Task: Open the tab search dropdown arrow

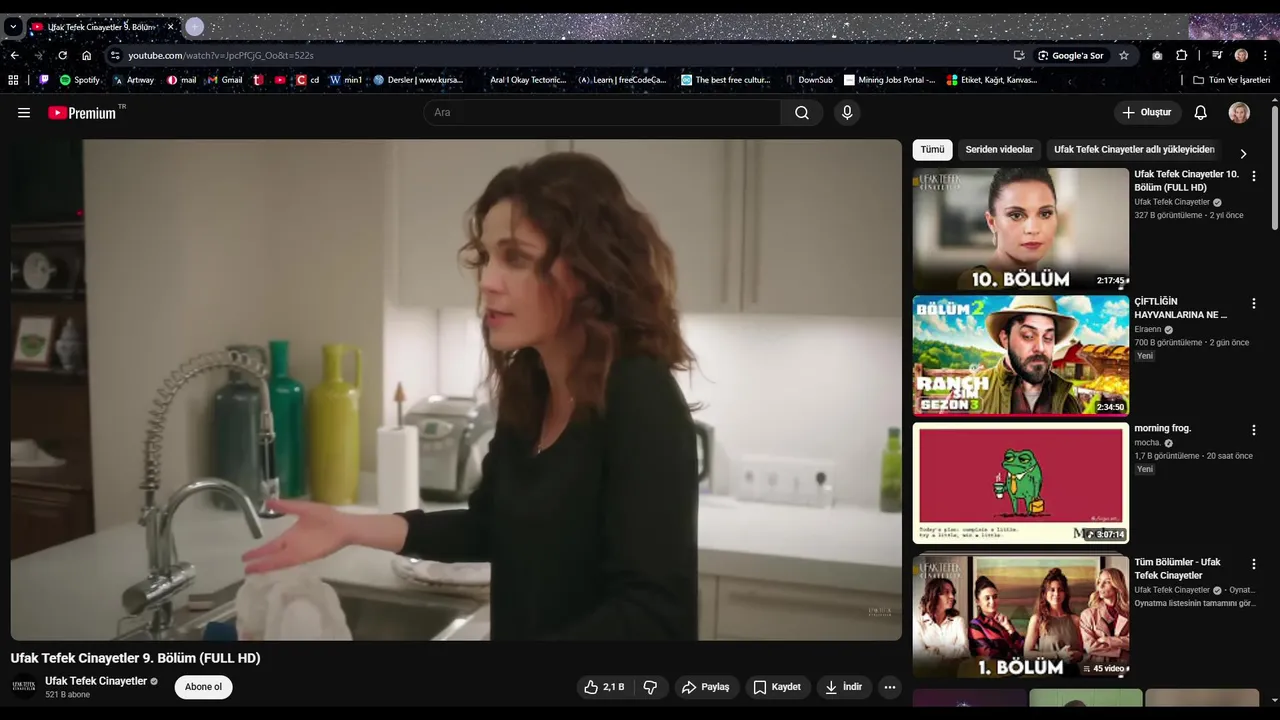Action: [13, 27]
